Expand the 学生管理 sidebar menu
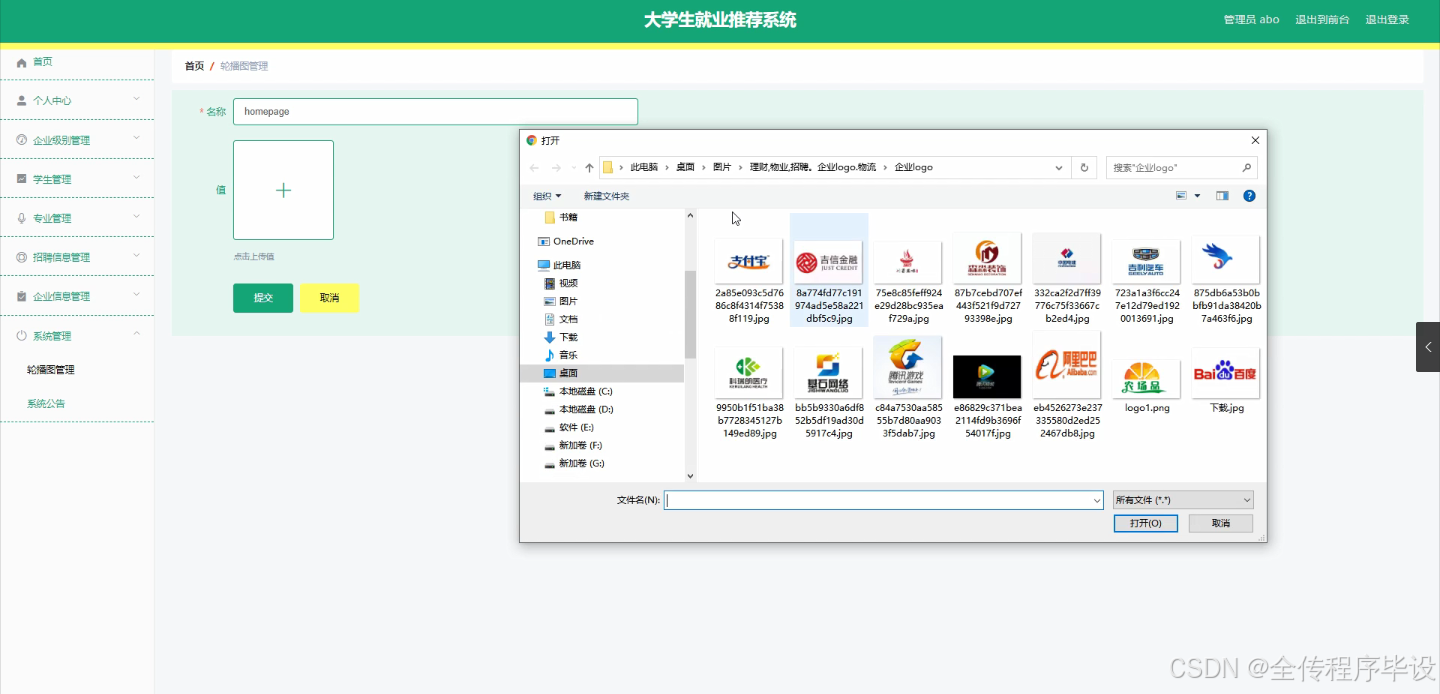The width and height of the screenshot is (1440, 694). click(x=77, y=179)
